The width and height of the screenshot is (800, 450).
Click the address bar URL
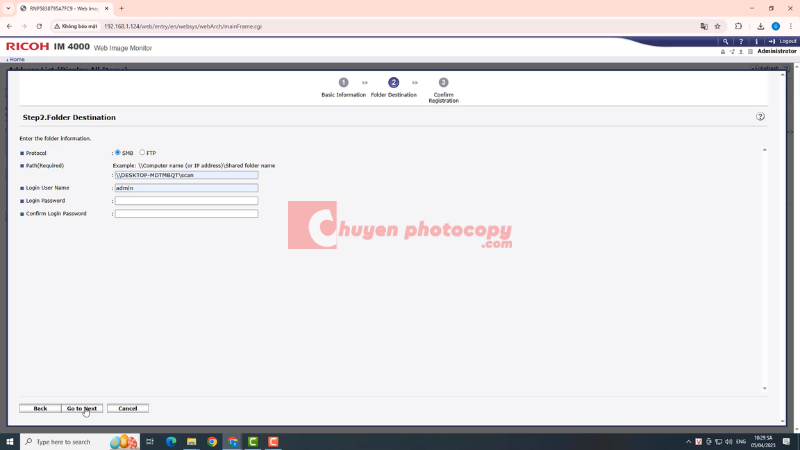(183, 26)
